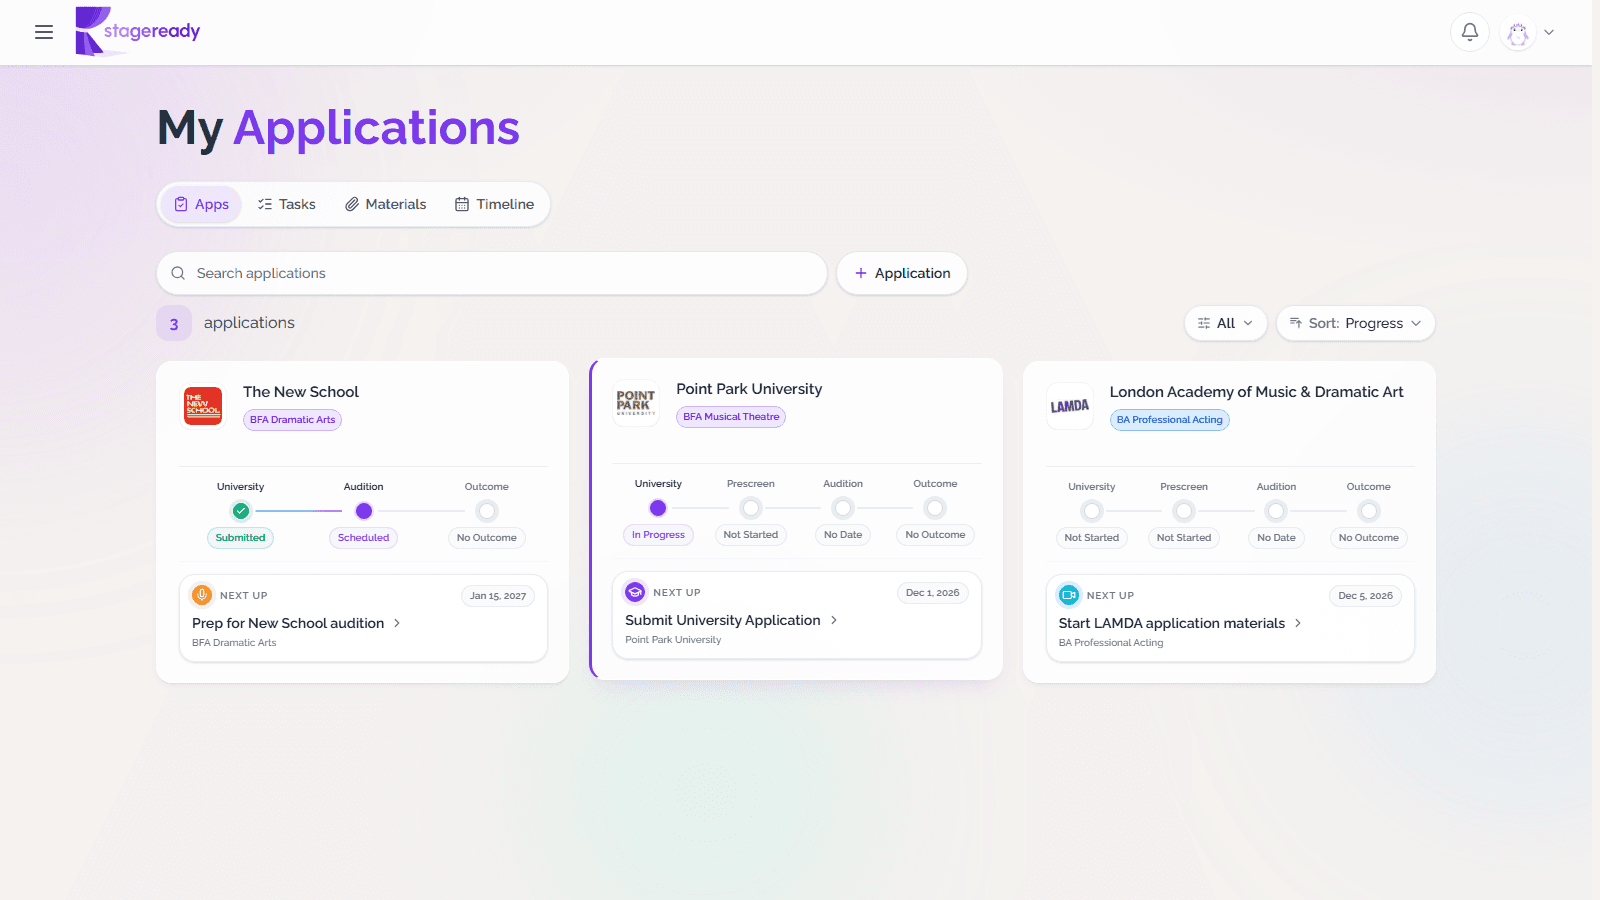The height and width of the screenshot is (900, 1600).
Task: Click the BFA Musical Theatre tag
Action: coord(731,417)
